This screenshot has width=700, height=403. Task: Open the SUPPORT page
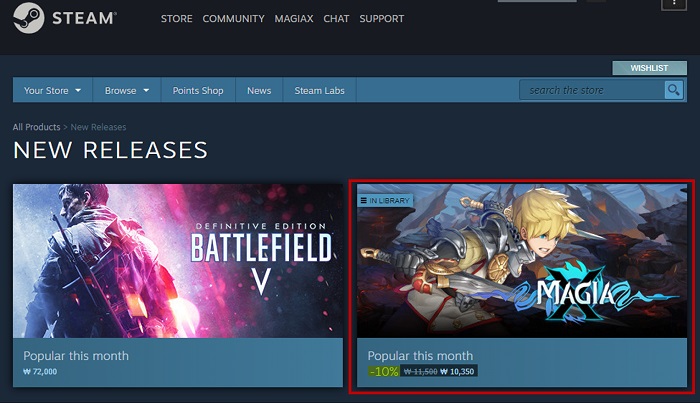(382, 19)
